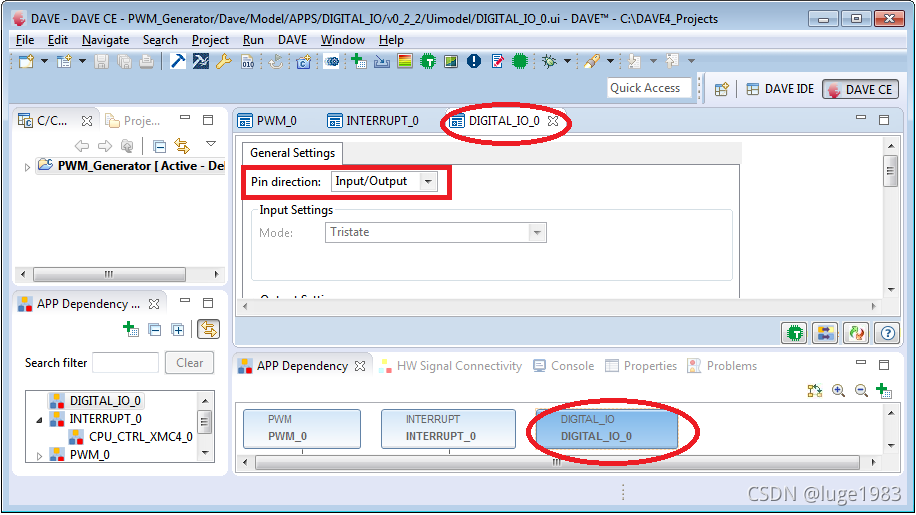Image resolution: width=916 pixels, height=515 pixels.
Task: Click the green chip T pin mapping icon
Action: (x=428, y=61)
